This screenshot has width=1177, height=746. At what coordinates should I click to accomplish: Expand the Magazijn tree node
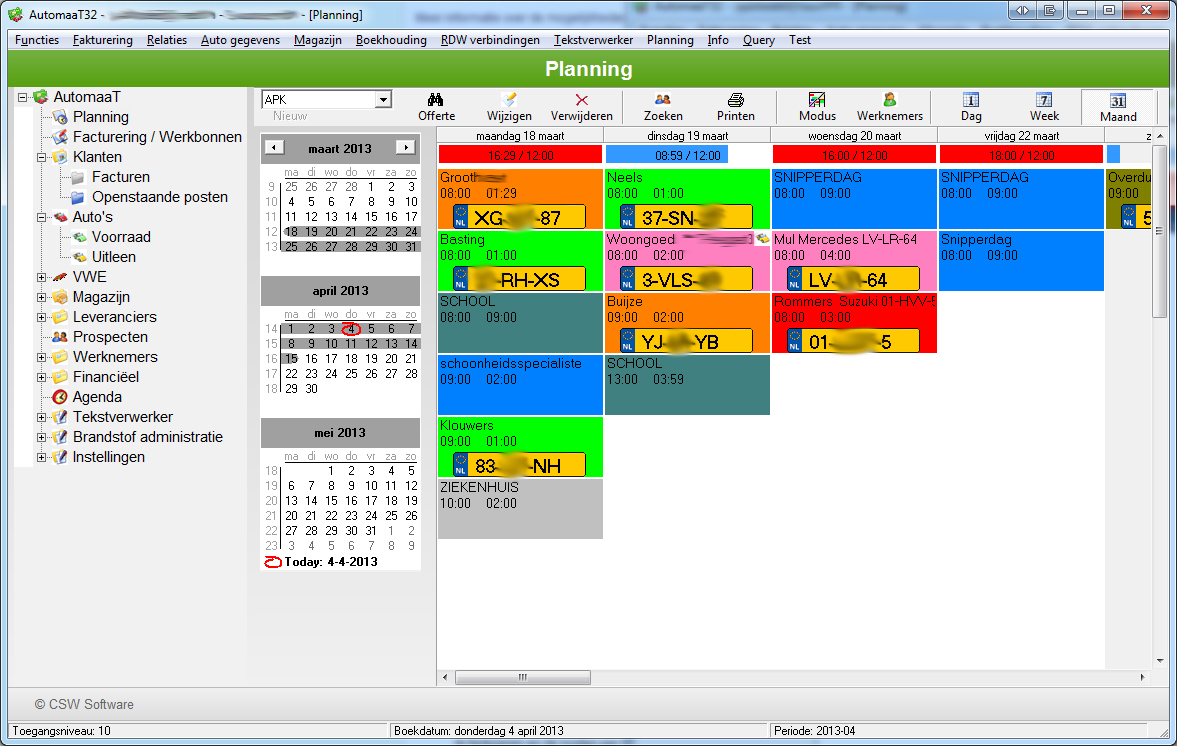[x=42, y=297]
